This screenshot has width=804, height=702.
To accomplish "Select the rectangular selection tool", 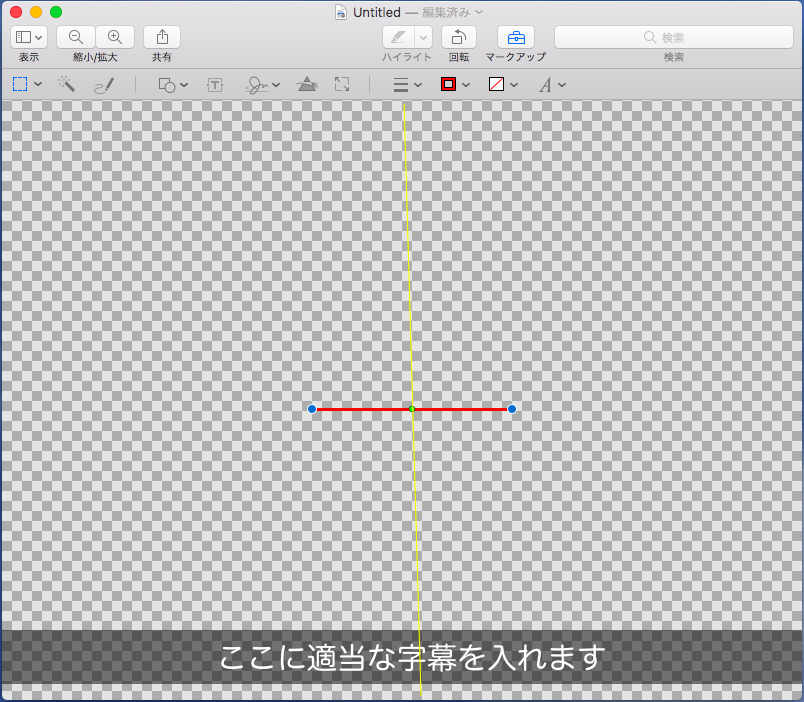I will pyautogui.click(x=20, y=84).
